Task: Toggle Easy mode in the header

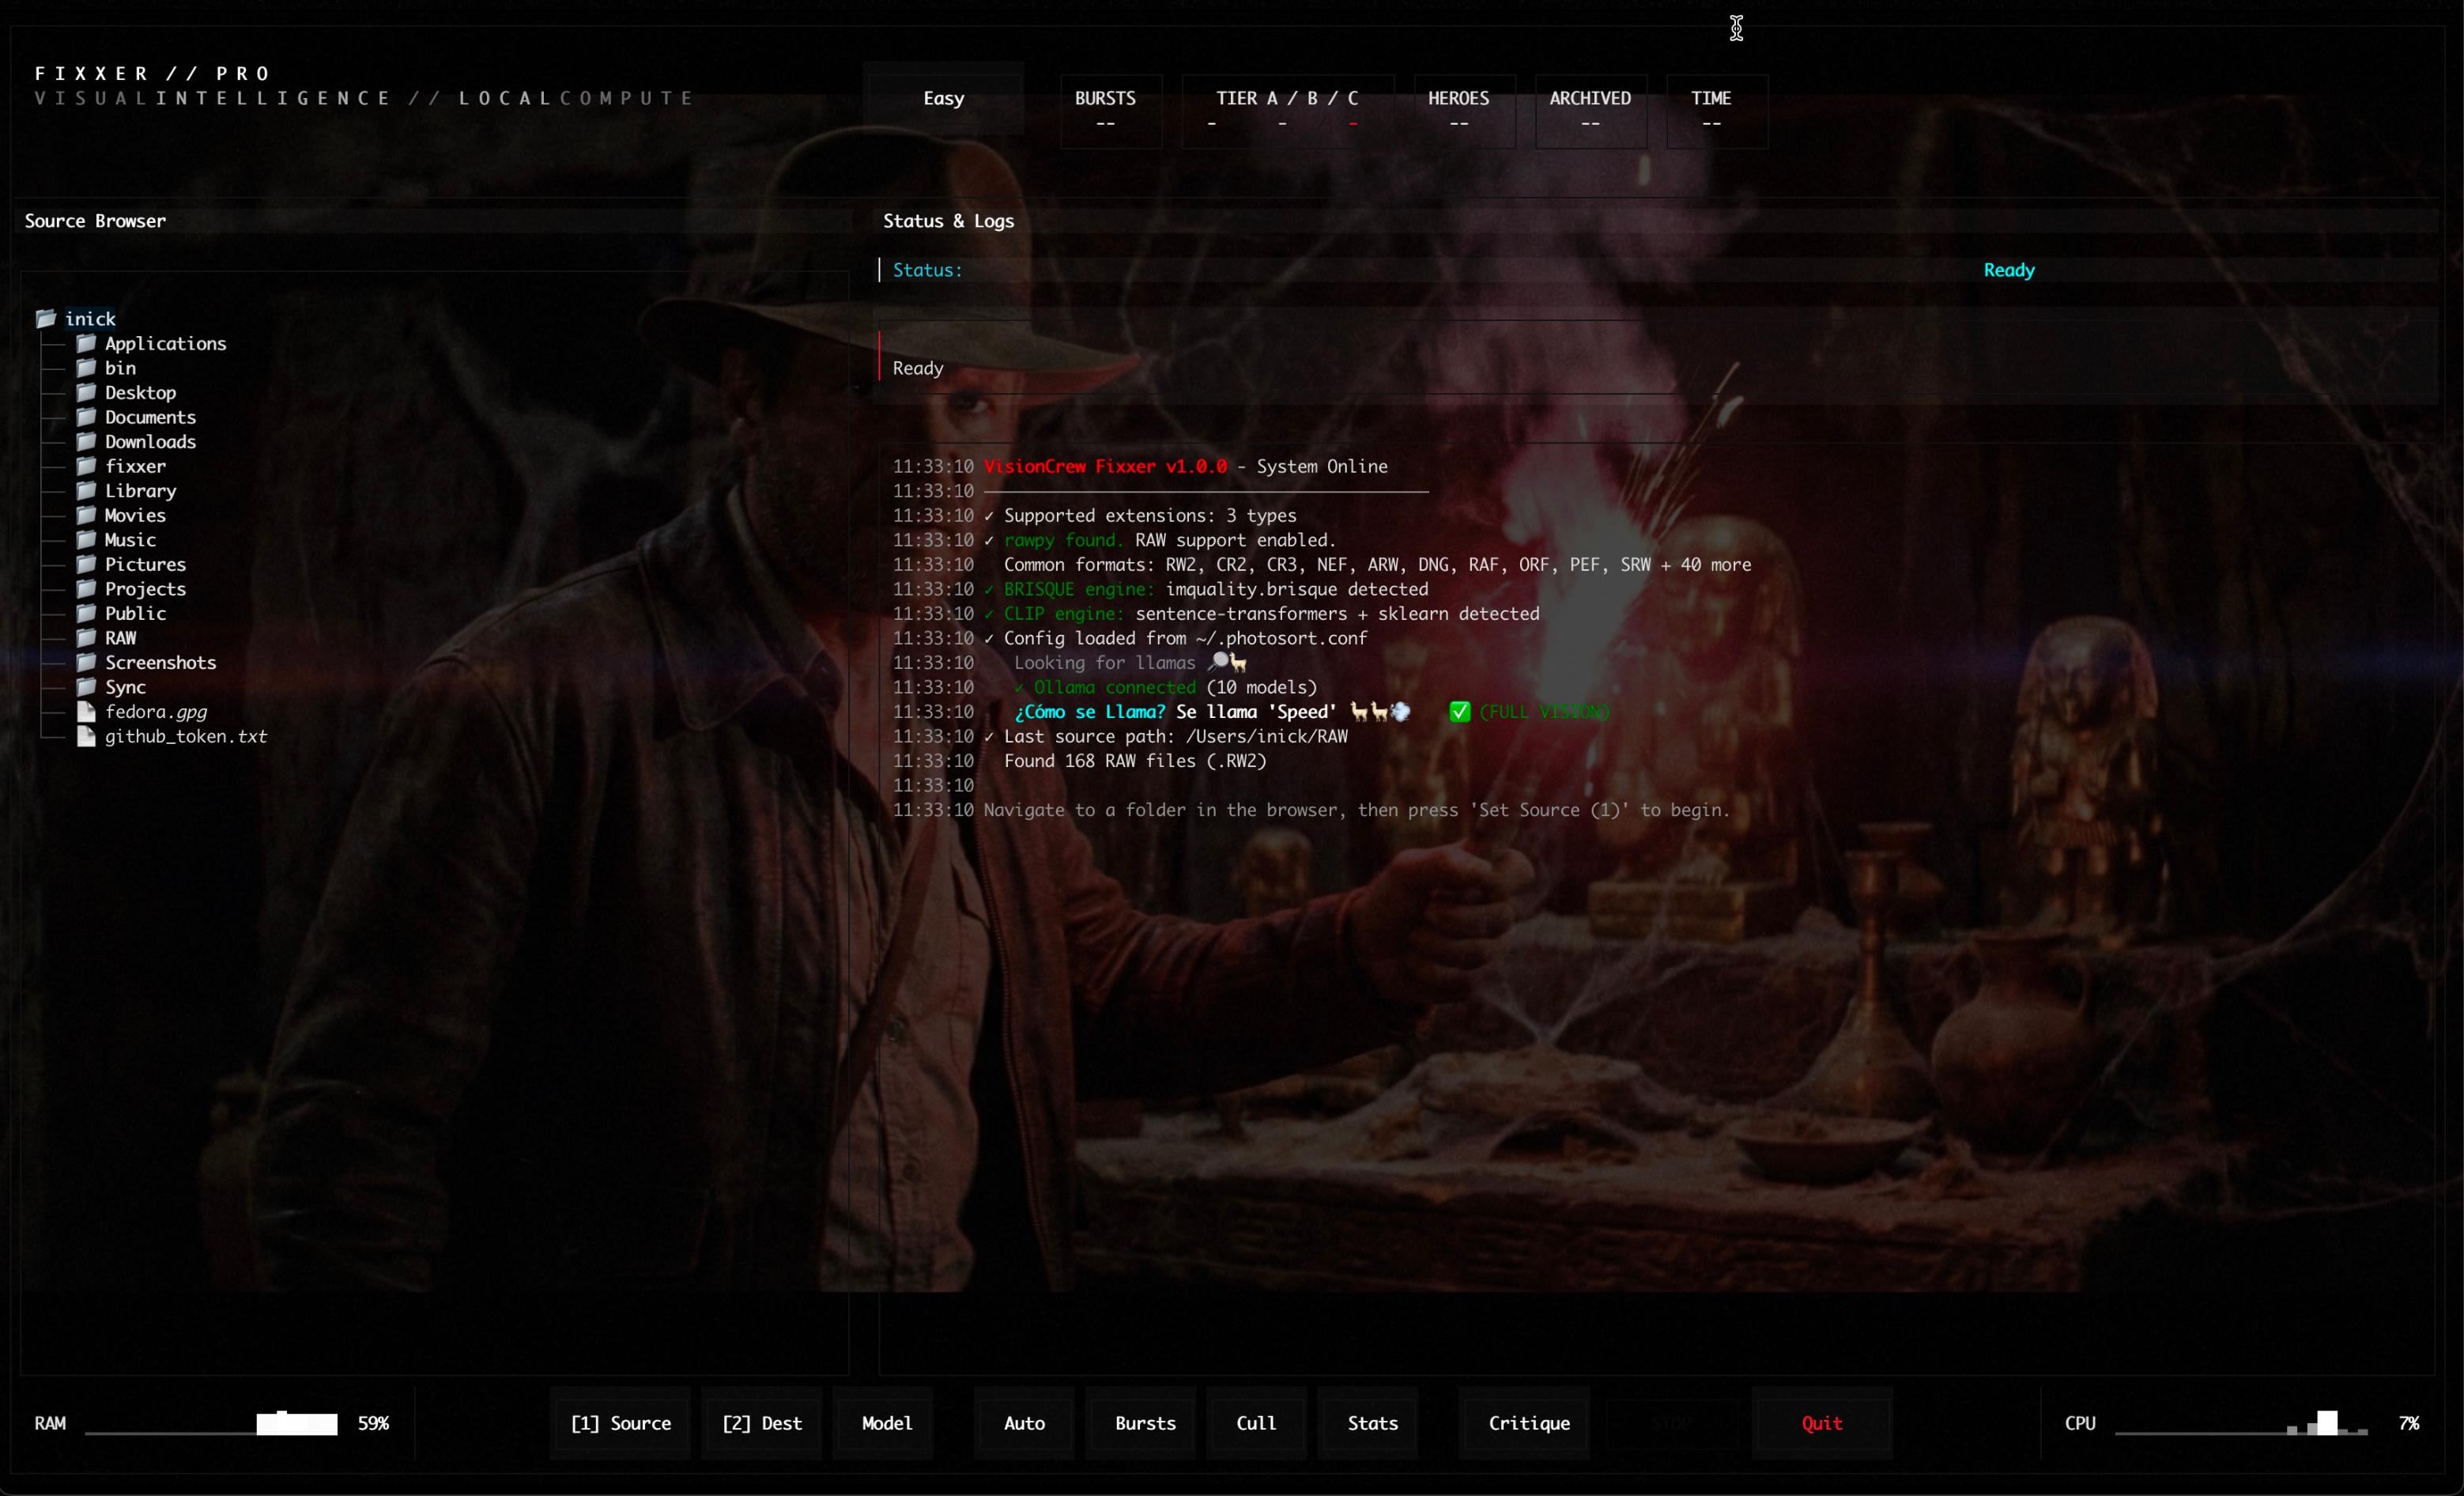Action: 942,98
